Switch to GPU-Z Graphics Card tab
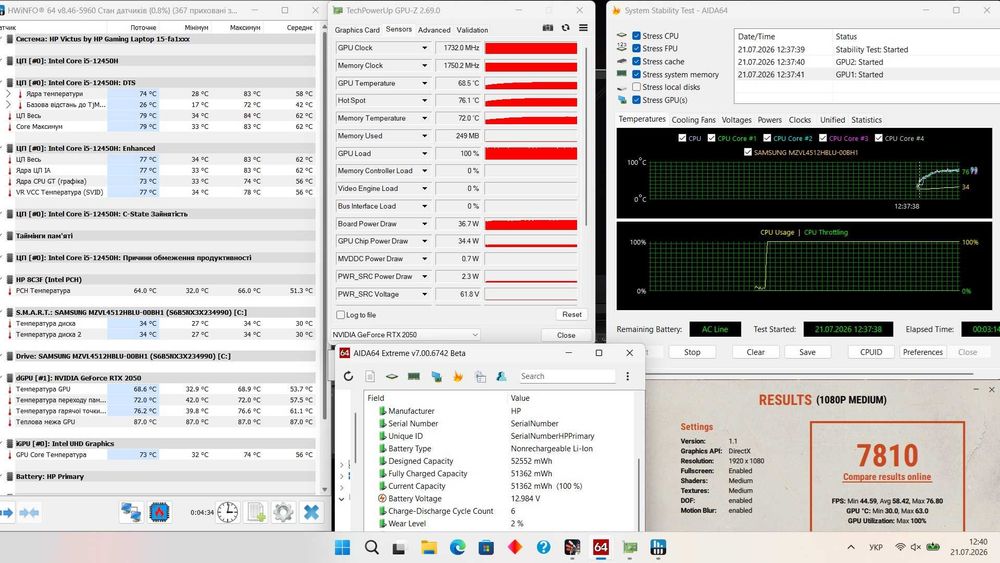The height and width of the screenshot is (563, 1000). click(357, 30)
